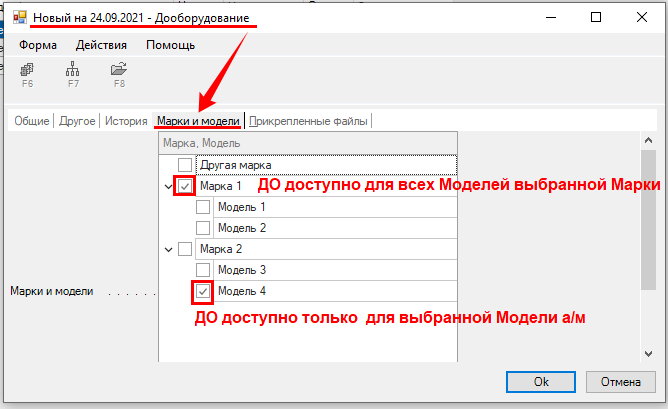Maximize the dialog window
This screenshot has height=409, width=668.
(x=596, y=17)
